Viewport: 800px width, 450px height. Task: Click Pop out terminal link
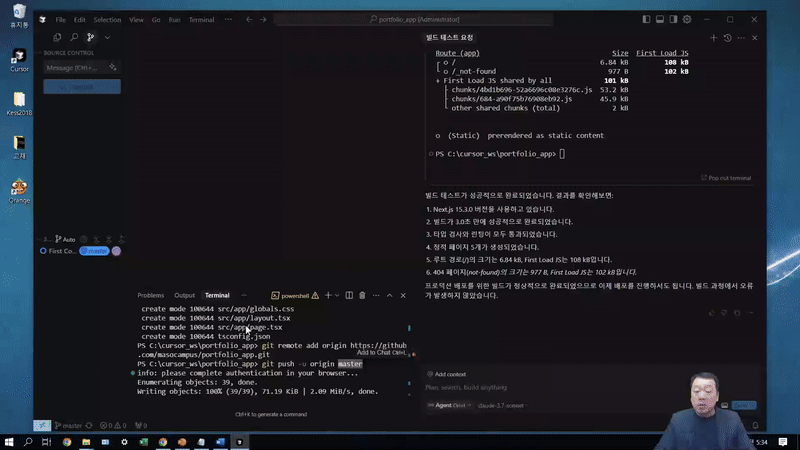(726, 178)
